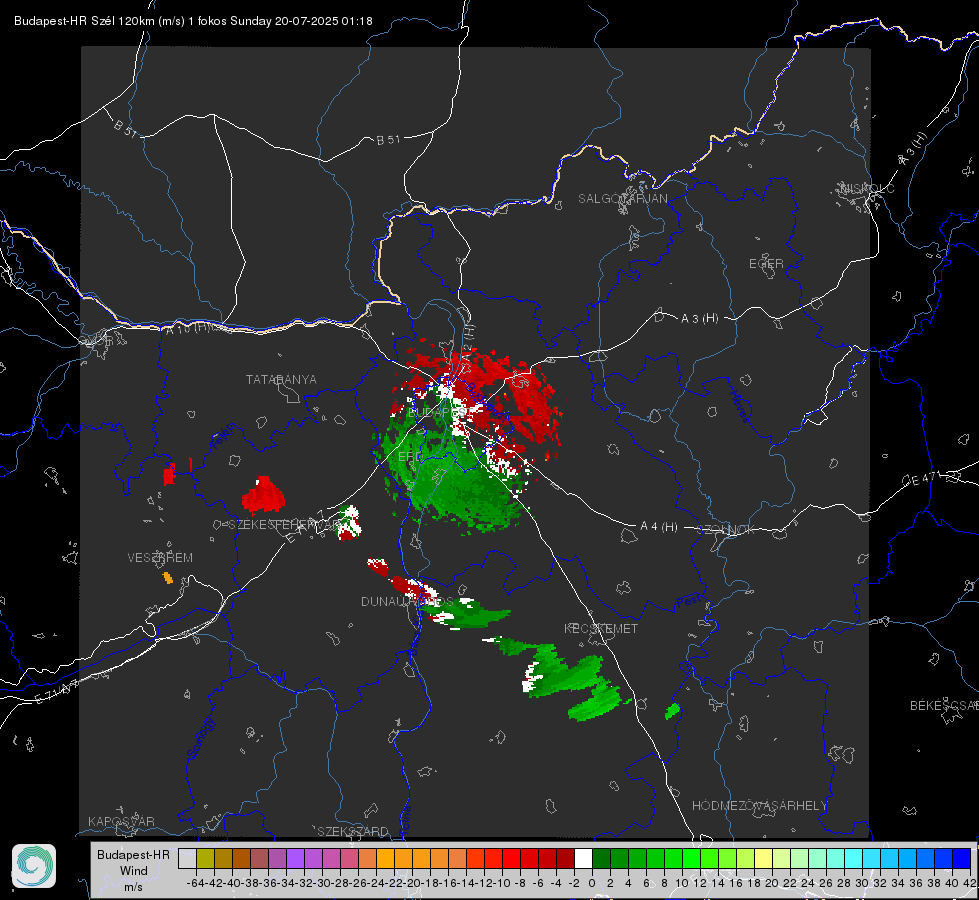Click the legend value label -64

pyautogui.click(x=196, y=883)
